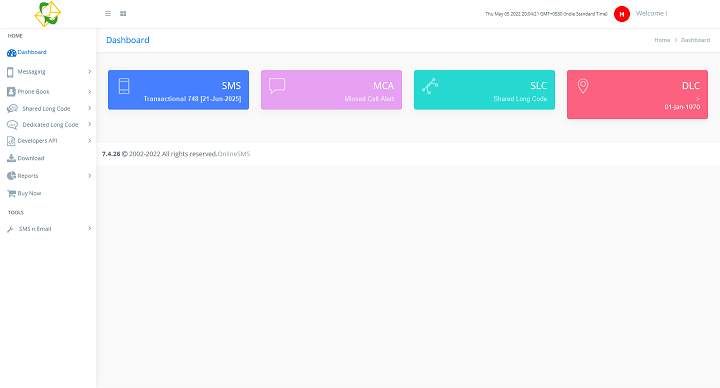Click the Messaging phone icon
The width and height of the screenshot is (720, 388).
10,72
